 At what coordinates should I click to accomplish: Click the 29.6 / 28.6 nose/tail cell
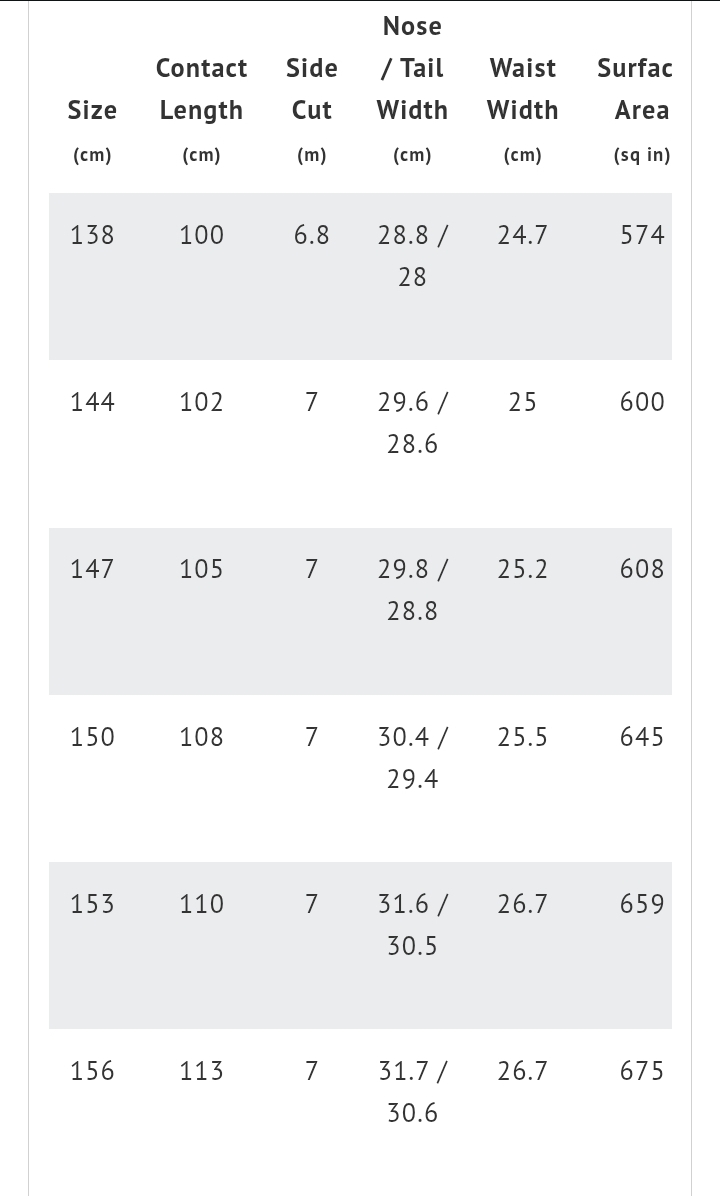click(x=412, y=423)
